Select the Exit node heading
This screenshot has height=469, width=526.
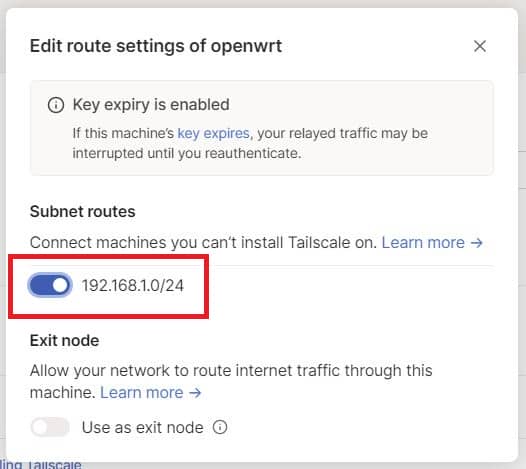pos(64,341)
